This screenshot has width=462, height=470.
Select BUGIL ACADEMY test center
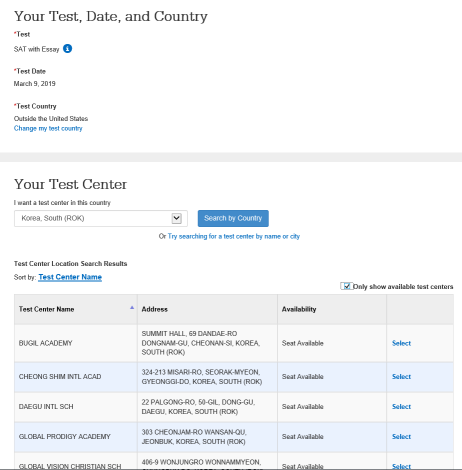pos(401,343)
